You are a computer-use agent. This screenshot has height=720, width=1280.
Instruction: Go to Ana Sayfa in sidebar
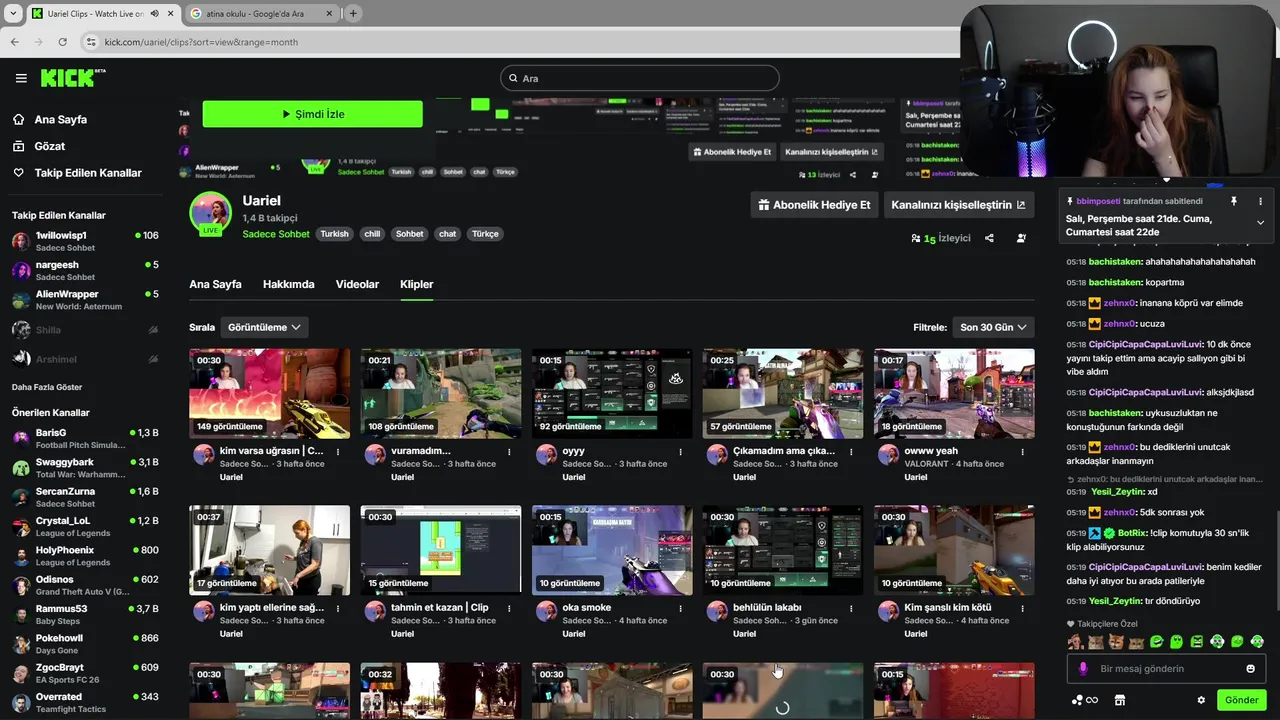(61, 119)
